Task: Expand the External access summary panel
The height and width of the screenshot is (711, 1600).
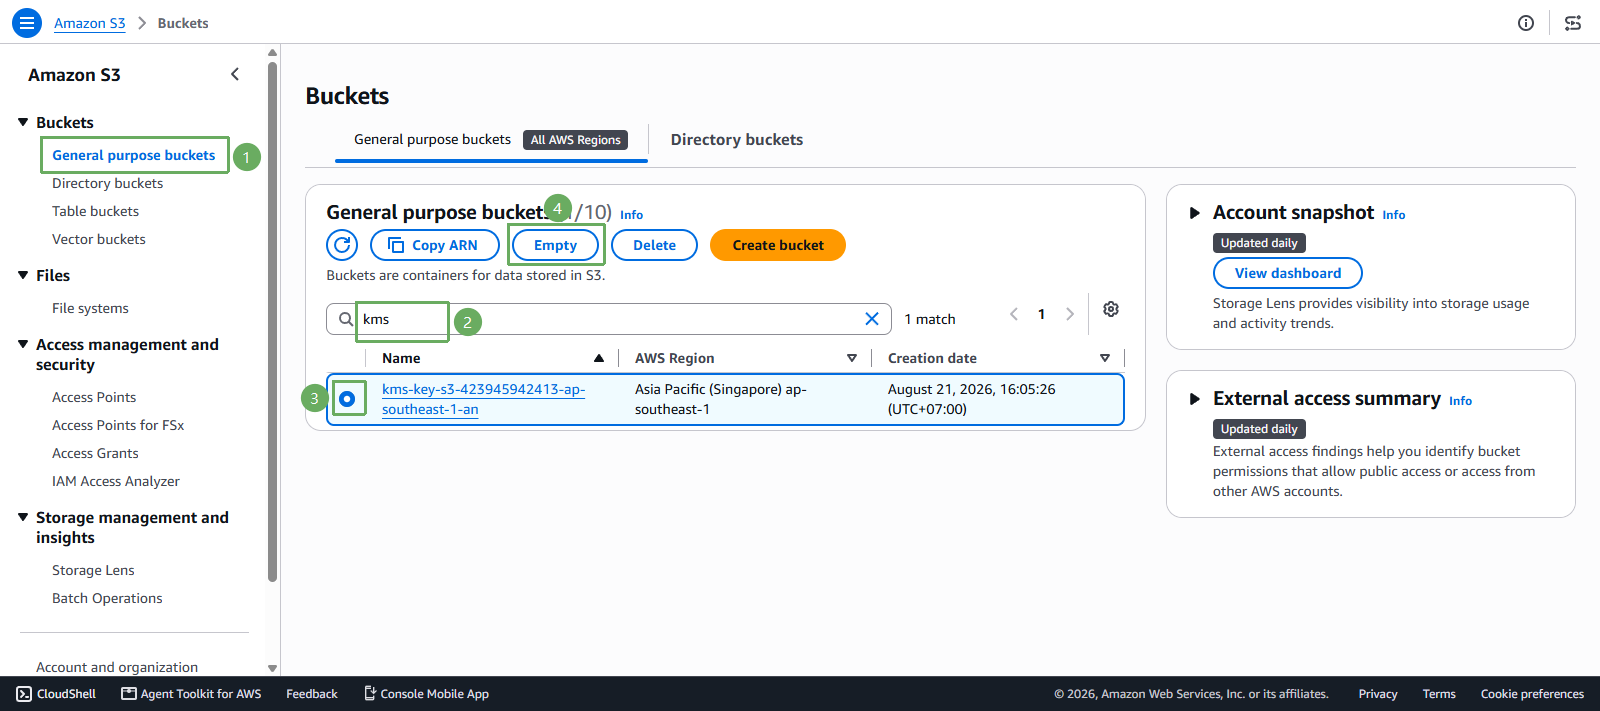Action: coord(1194,399)
